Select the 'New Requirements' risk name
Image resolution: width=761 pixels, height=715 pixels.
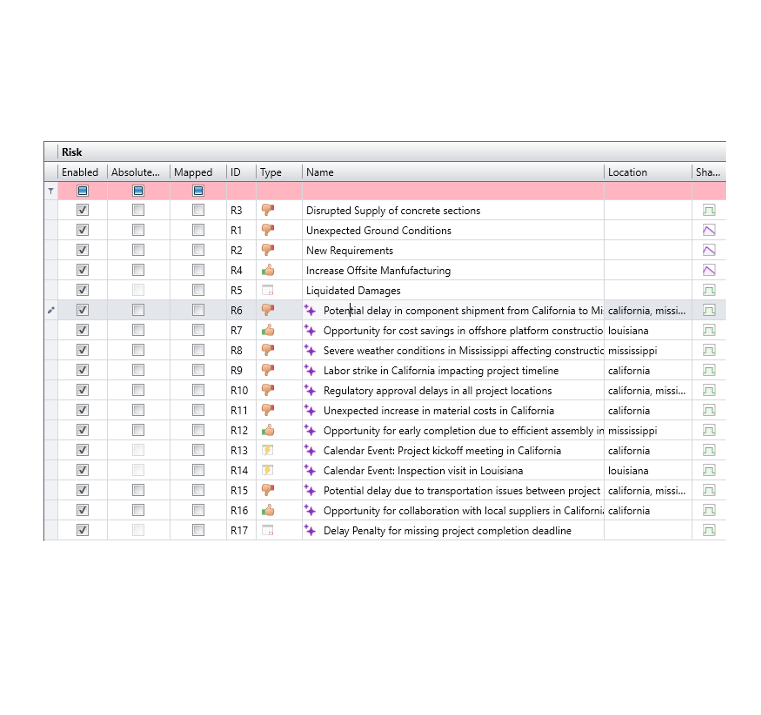click(x=349, y=250)
